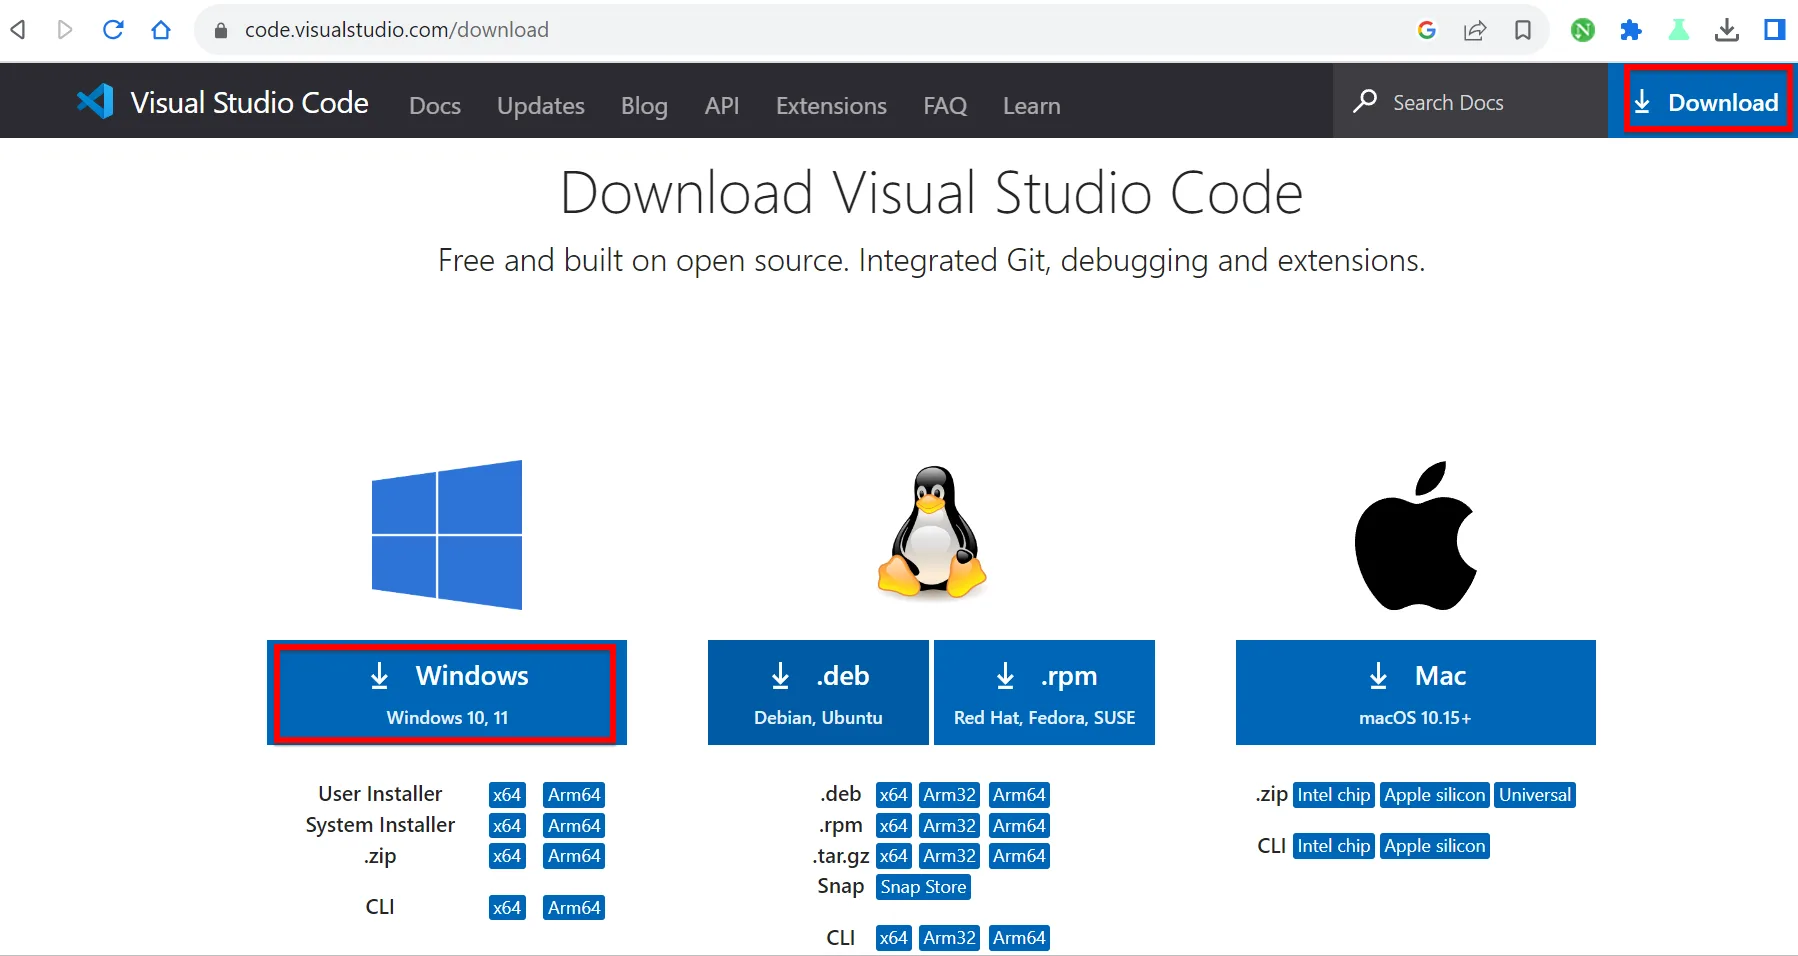
Task: Download Windows CLI Arm64
Action: (x=574, y=908)
